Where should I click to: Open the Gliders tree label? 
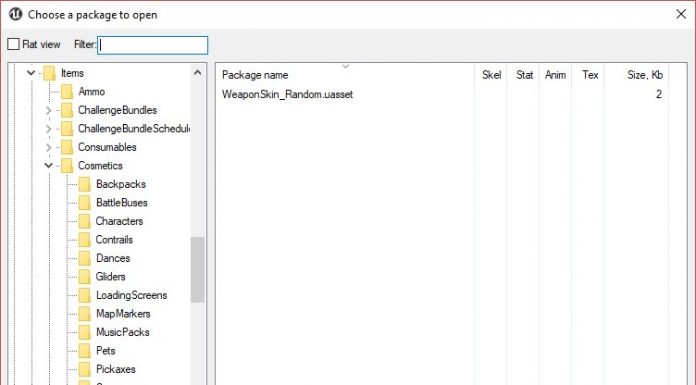(111, 277)
